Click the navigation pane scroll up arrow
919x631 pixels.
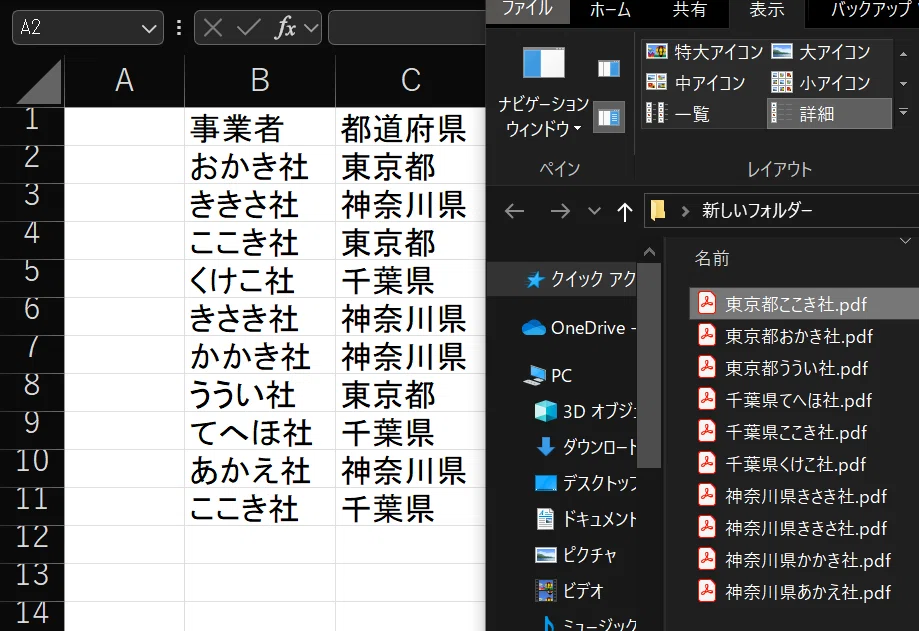point(649,252)
